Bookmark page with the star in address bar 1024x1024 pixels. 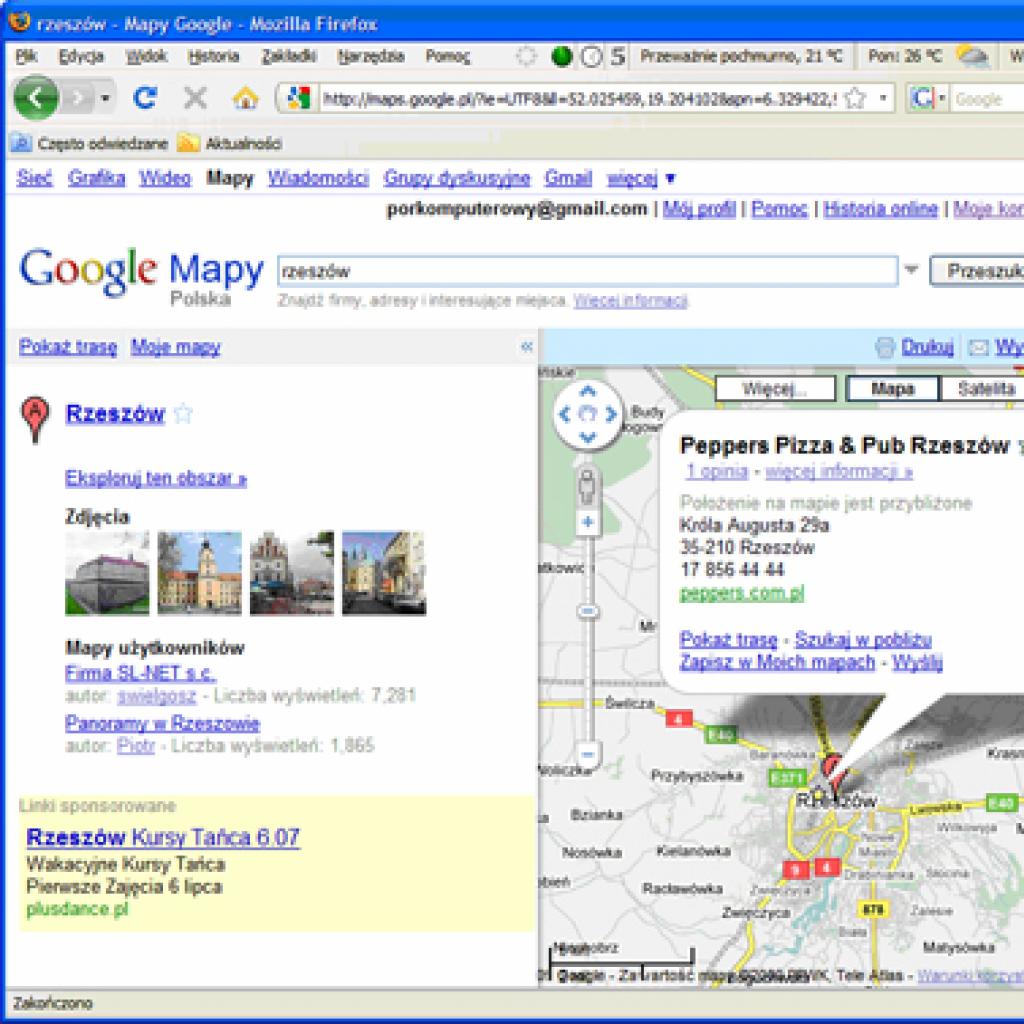coord(855,99)
